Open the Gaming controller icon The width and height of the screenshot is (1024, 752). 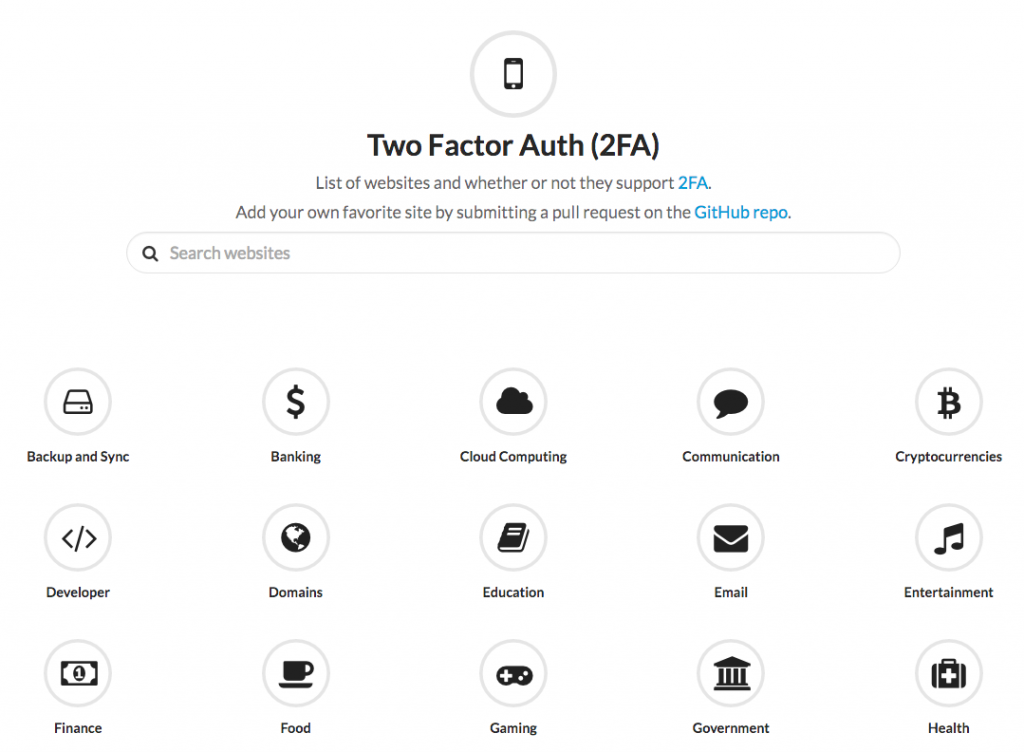pyautogui.click(x=513, y=673)
